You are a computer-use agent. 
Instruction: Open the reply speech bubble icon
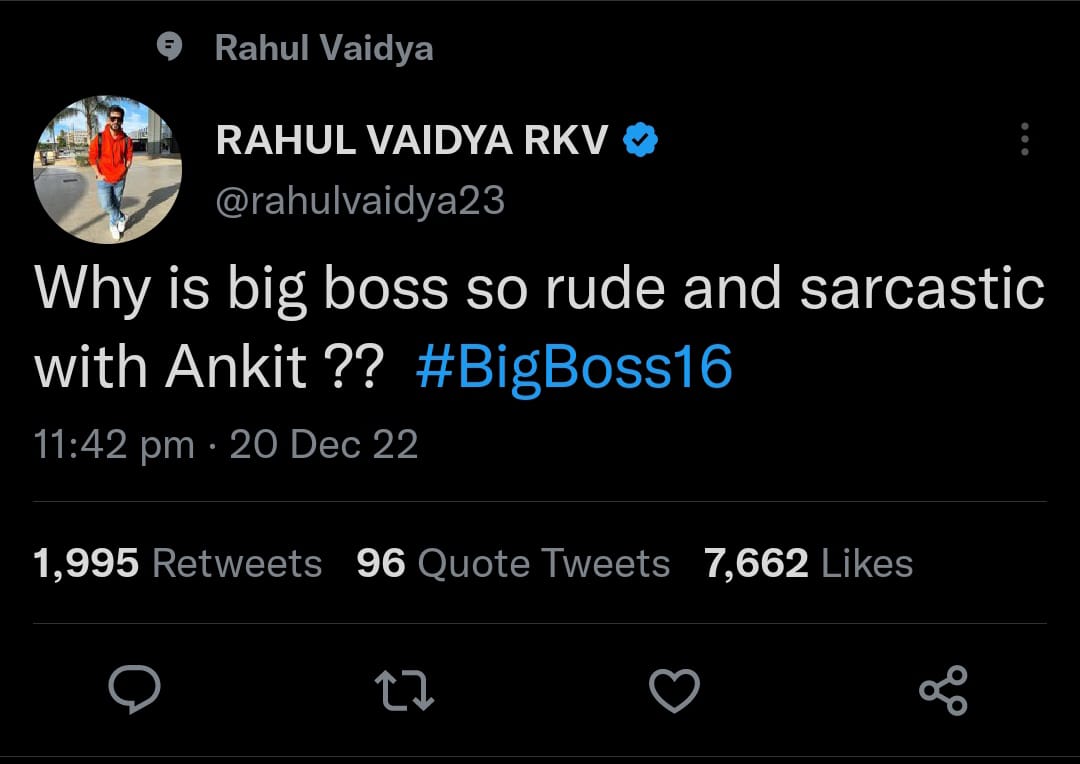[x=134, y=689]
